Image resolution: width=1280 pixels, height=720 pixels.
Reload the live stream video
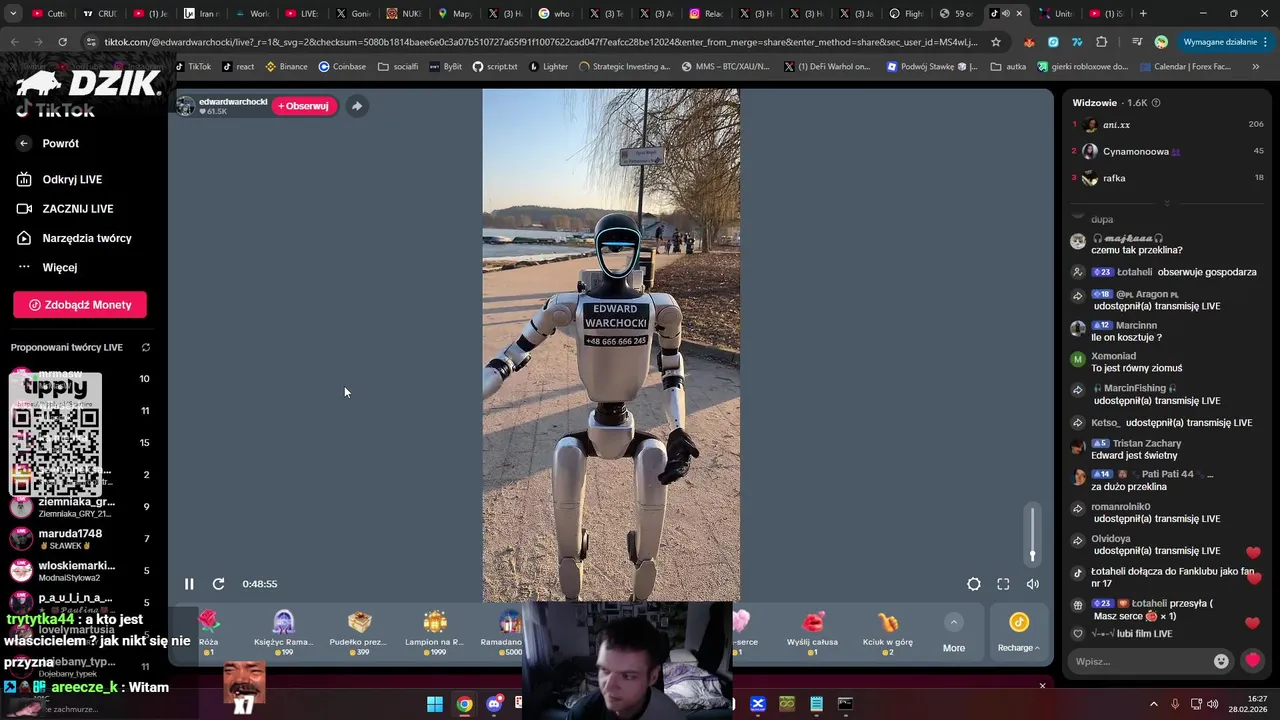[x=219, y=584]
